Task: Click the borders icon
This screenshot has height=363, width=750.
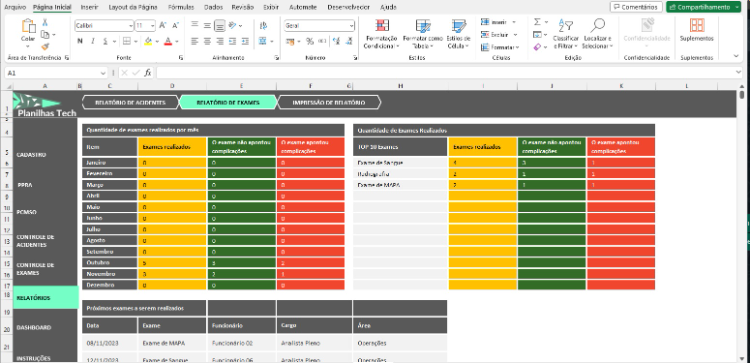Action: click(x=127, y=42)
